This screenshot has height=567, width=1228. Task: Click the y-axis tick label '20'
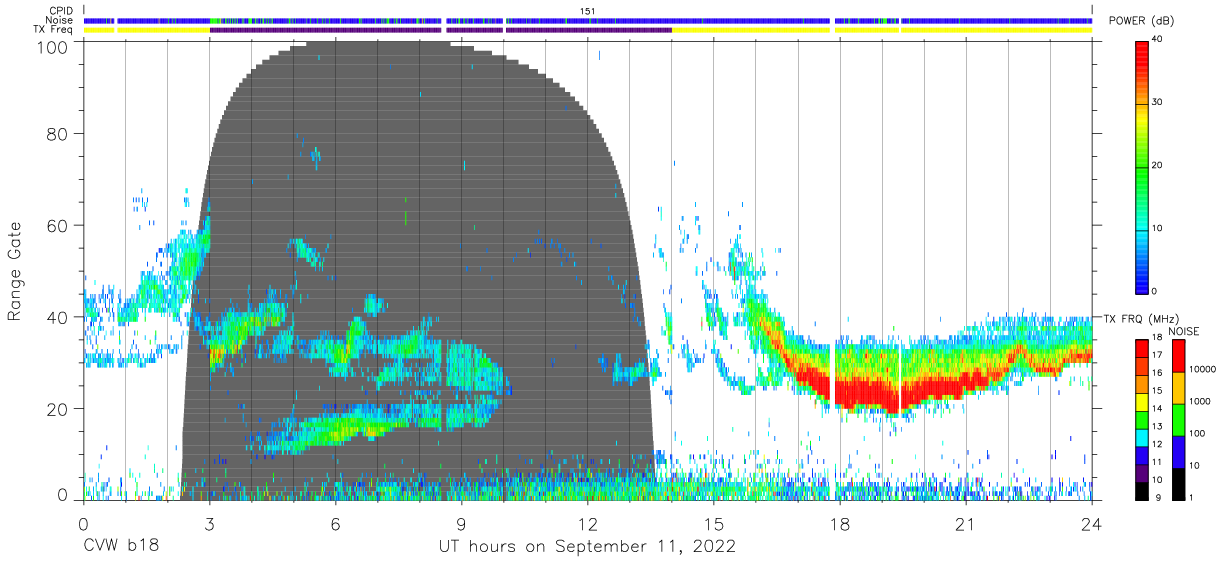tap(58, 409)
